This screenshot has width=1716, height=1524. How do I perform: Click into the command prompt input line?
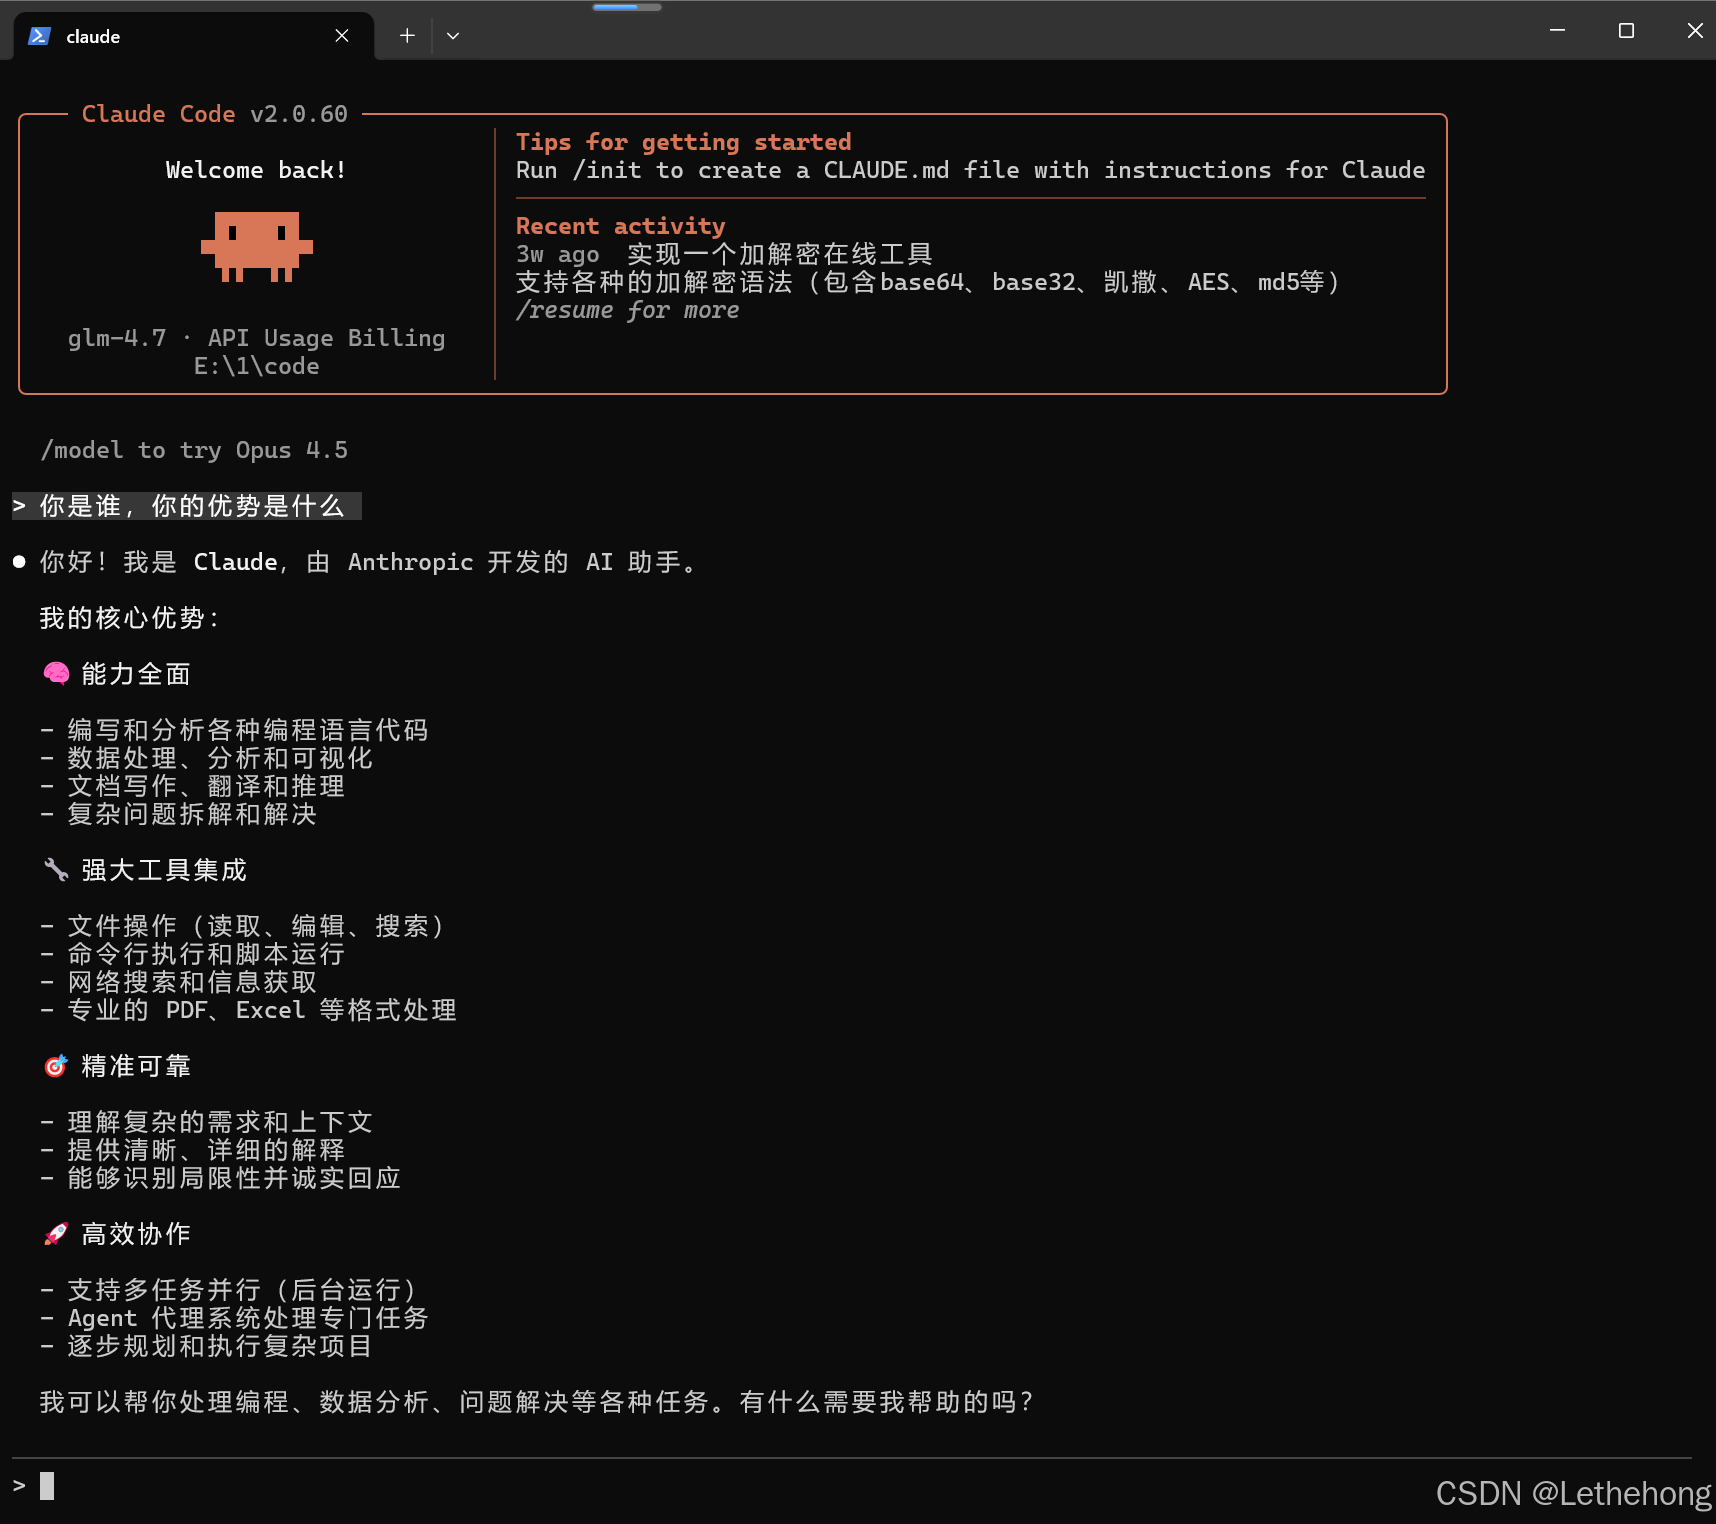[850, 1486]
